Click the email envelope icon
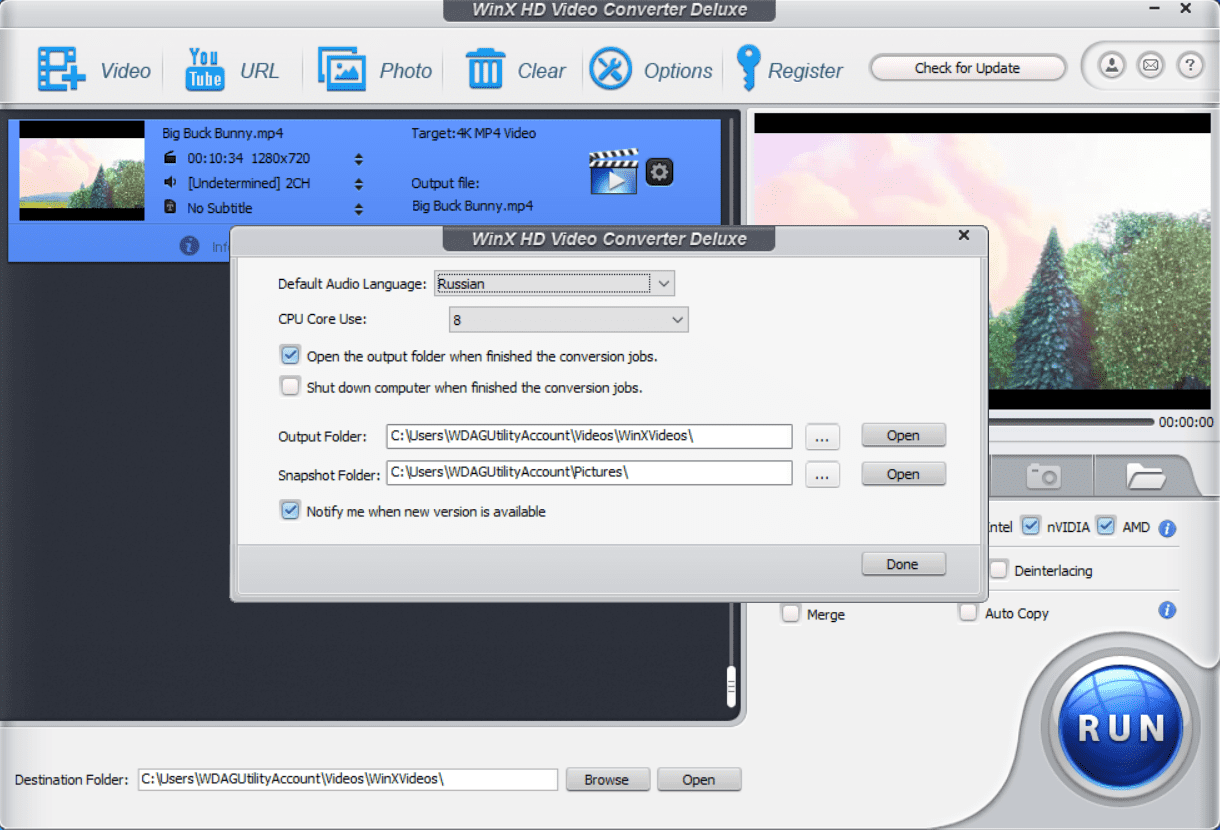The height and width of the screenshot is (830, 1220). point(1151,66)
